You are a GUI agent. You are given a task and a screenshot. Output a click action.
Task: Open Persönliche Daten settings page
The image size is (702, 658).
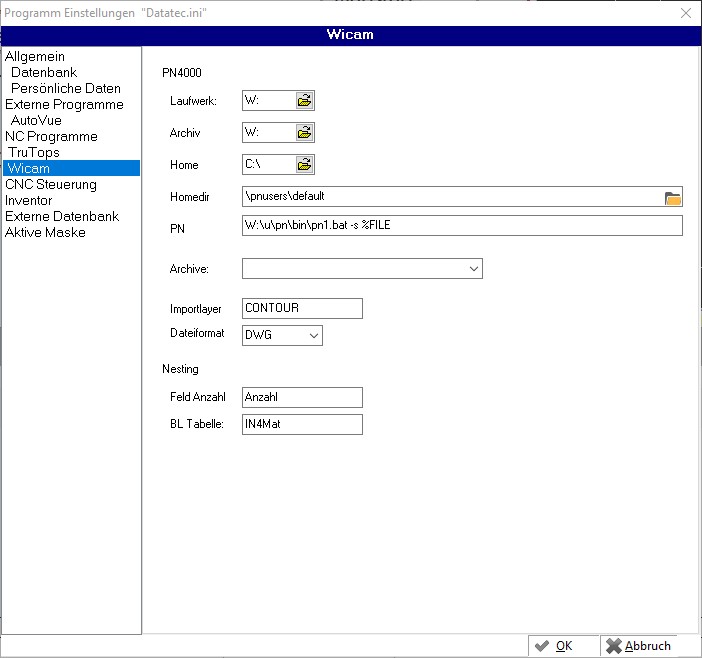tap(66, 88)
